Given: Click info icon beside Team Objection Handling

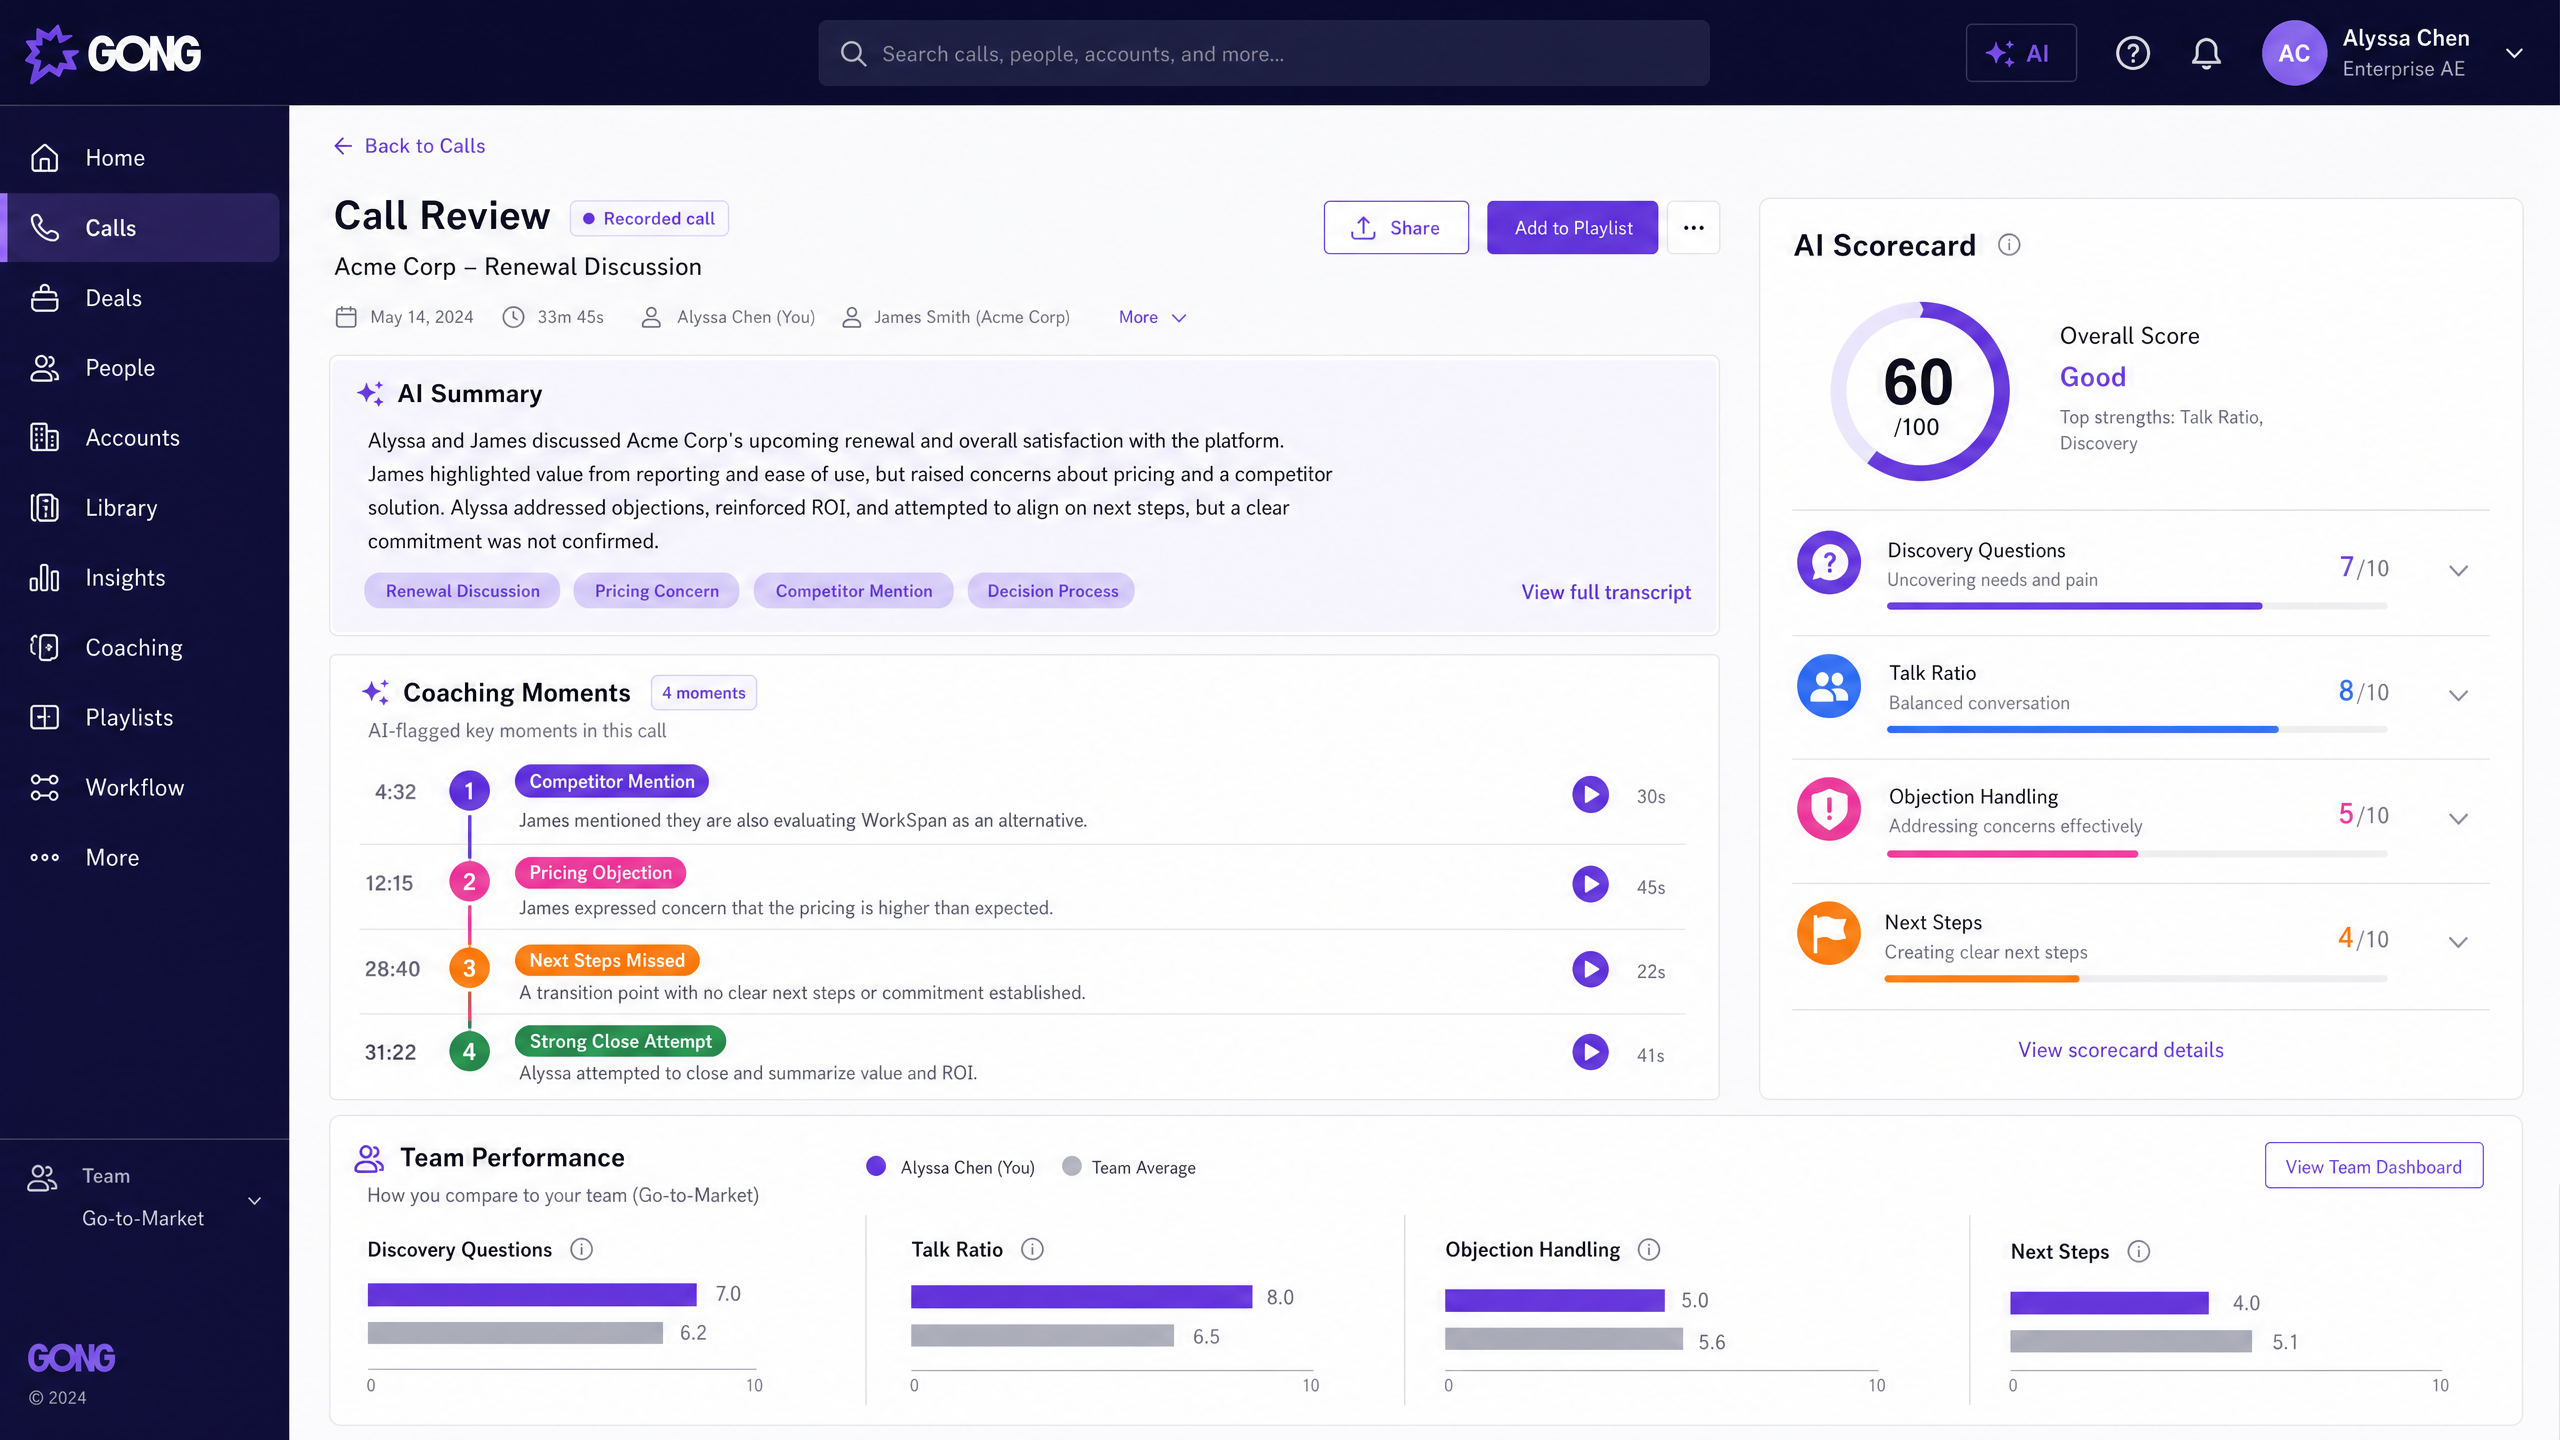Looking at the screenshot, I should 1649,1249.
